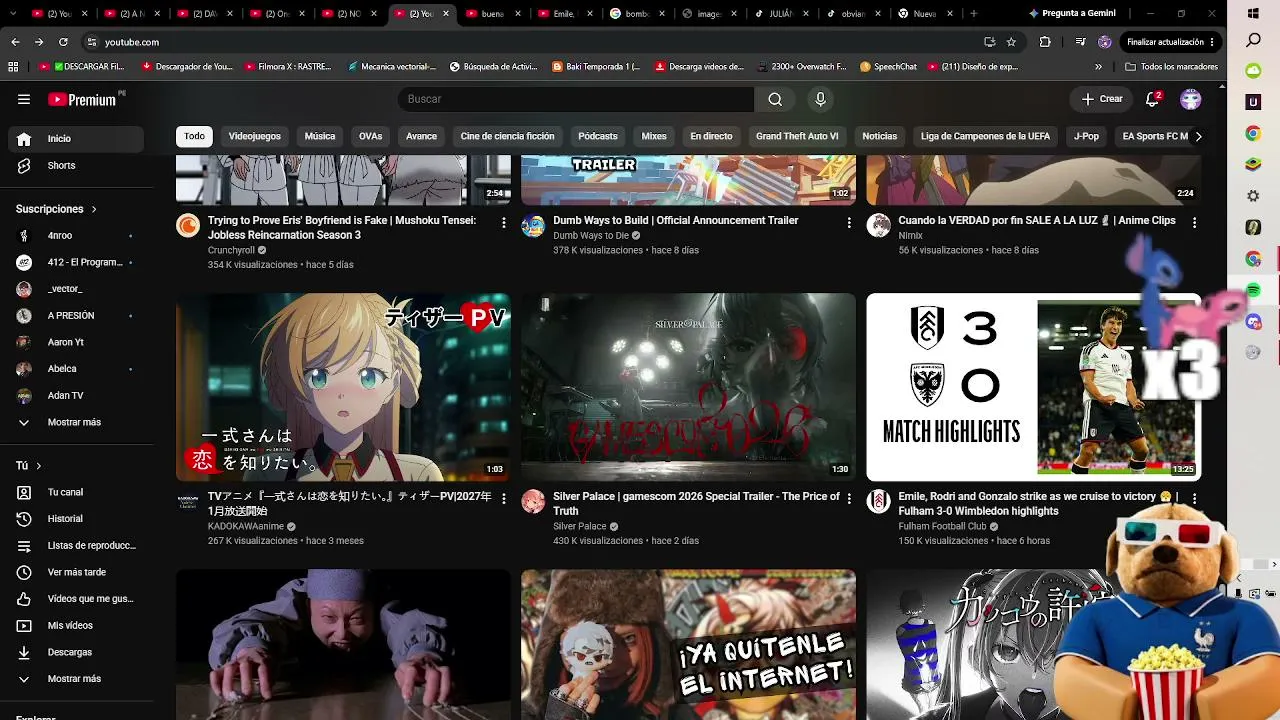Viewport: 1280px width, 720px height.
Task: Open the YouTube account avatar menu
Action: coord(1190,99)
